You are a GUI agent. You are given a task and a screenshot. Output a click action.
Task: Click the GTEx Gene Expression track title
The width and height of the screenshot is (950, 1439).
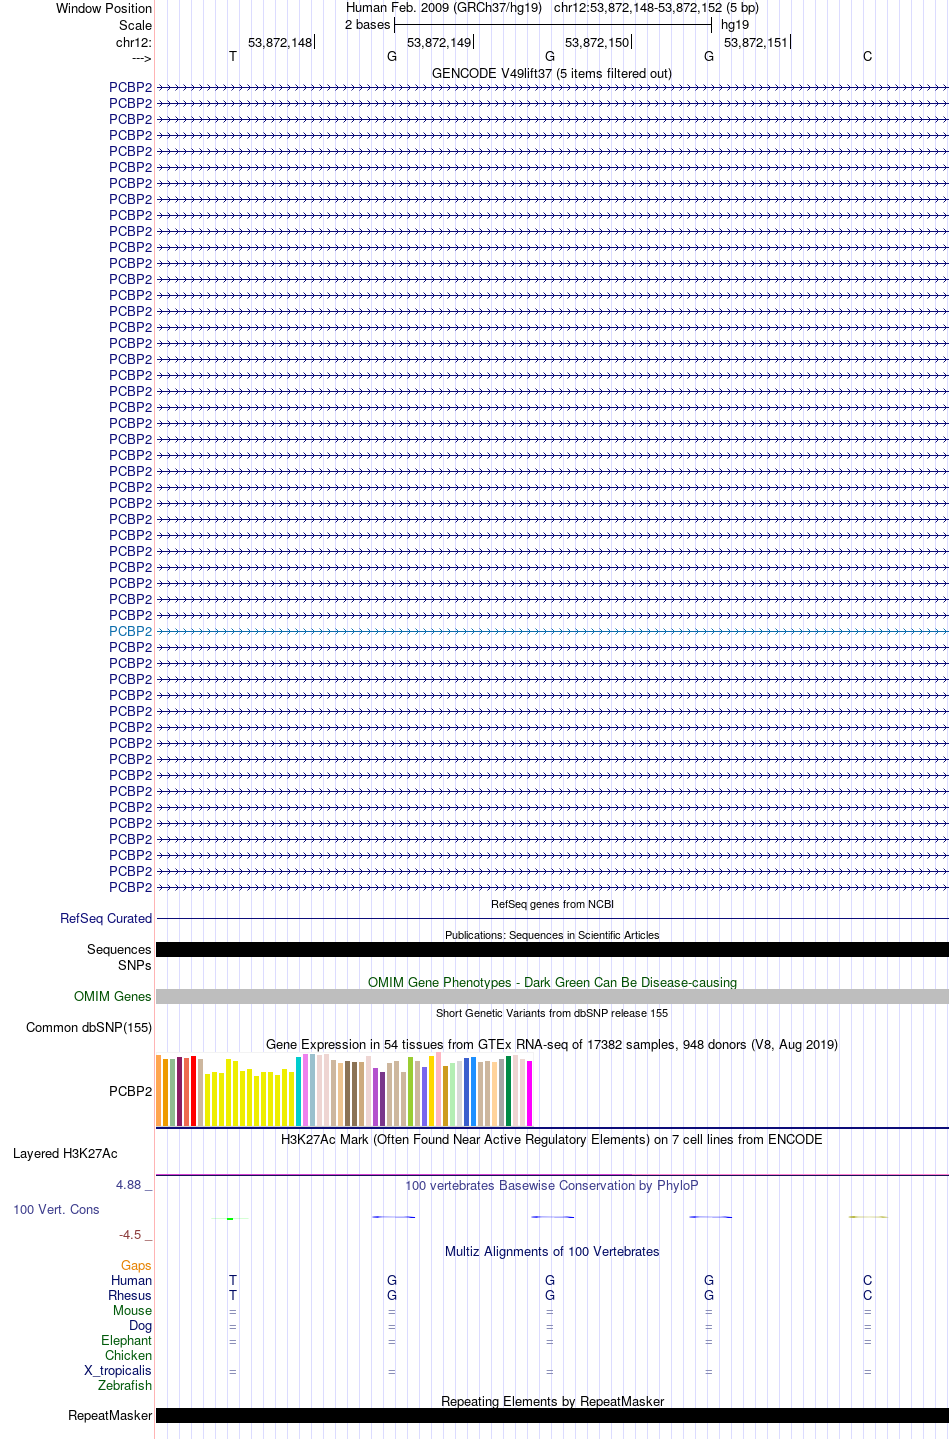pos(552,1045)
